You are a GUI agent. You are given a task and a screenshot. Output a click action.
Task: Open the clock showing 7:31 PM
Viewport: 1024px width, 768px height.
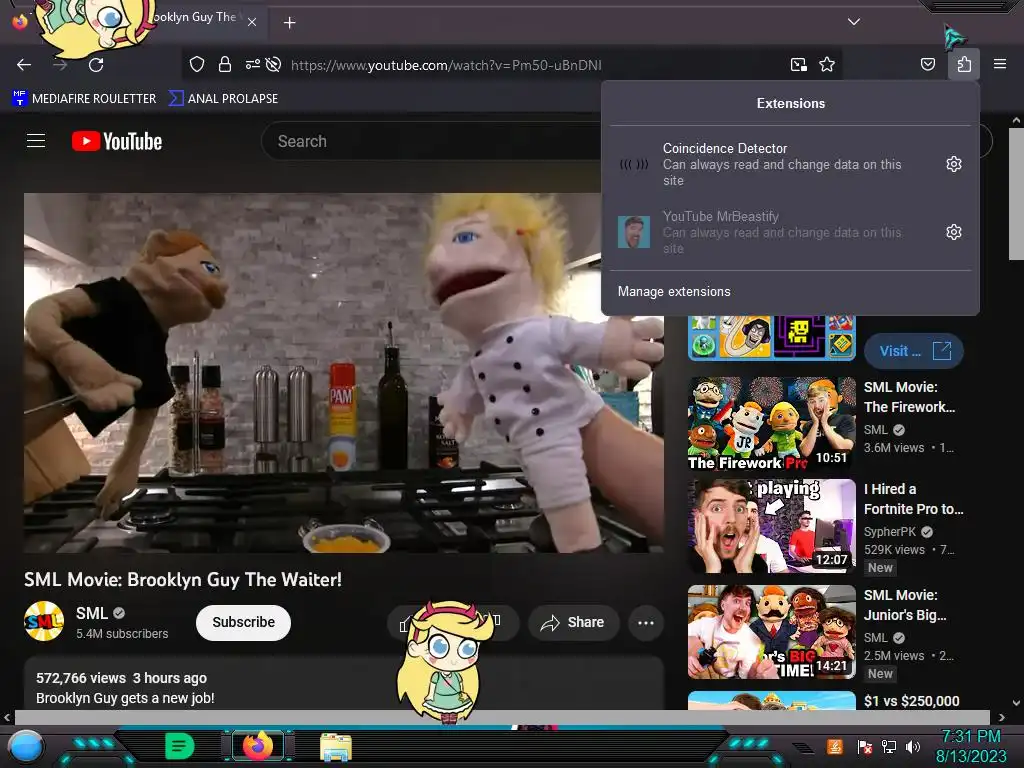tap(970, 736)
